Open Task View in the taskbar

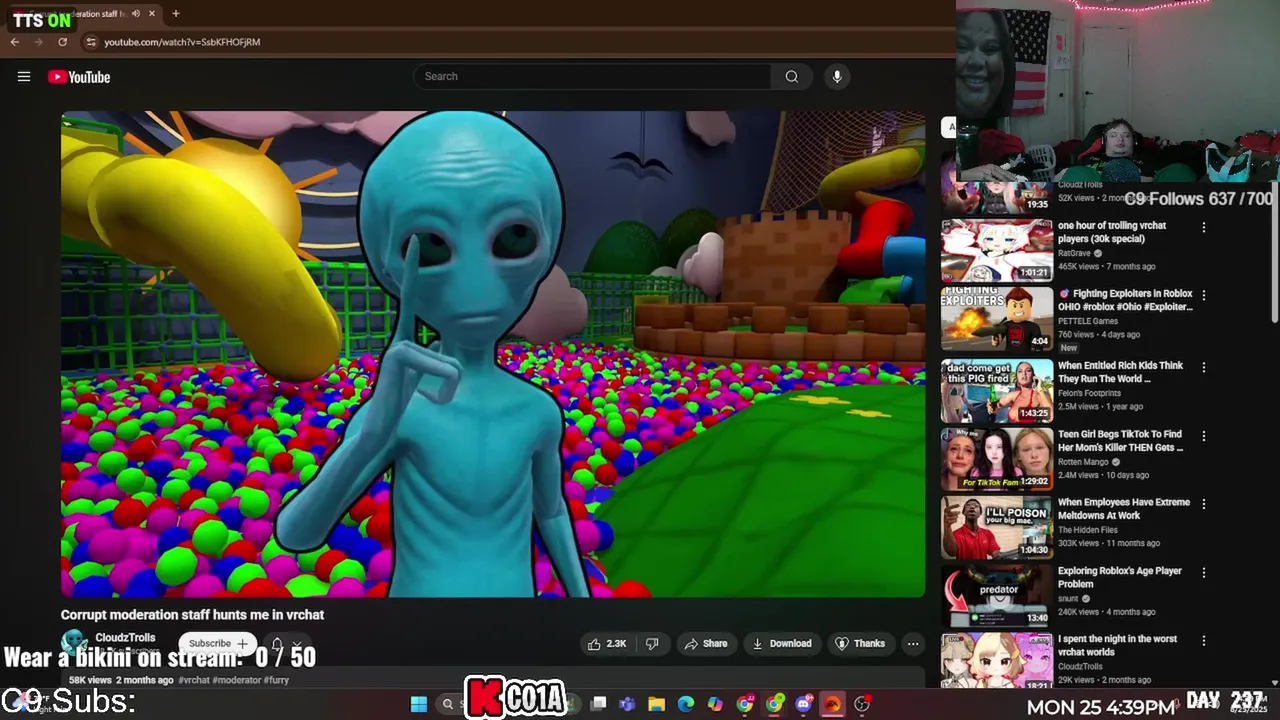tap(598, 704)
